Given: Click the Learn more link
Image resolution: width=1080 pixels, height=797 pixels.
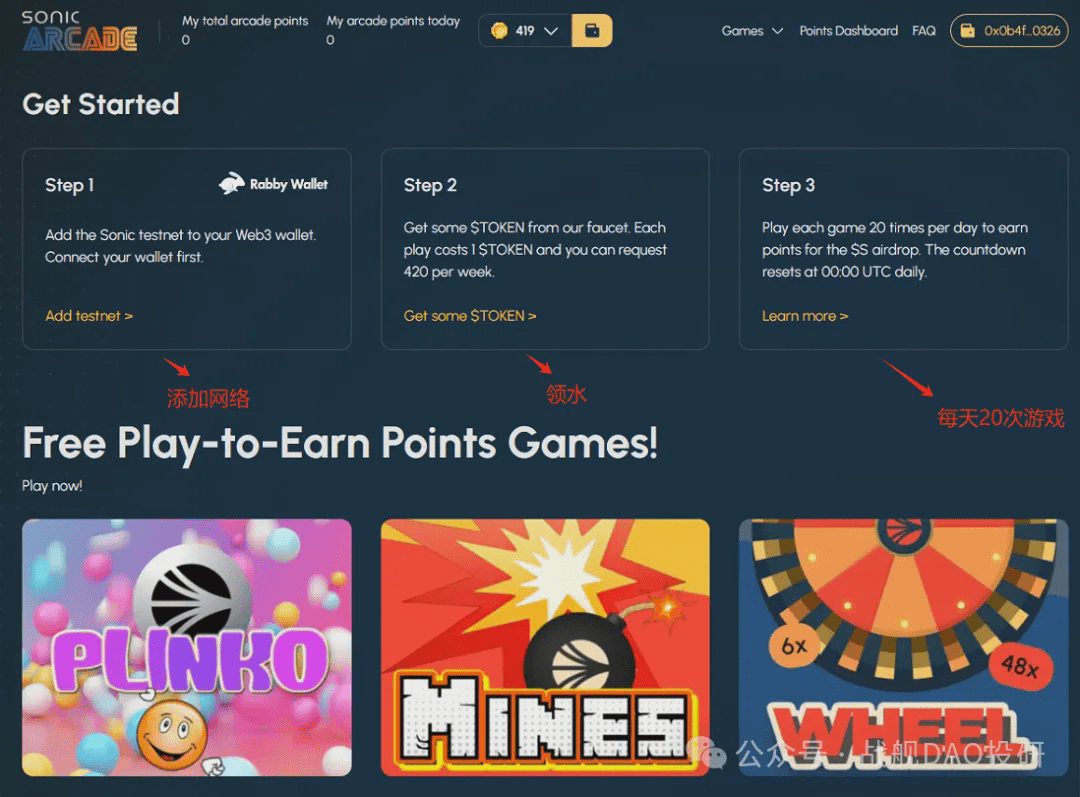Looking at the screenshot, I should click(804, 315).
